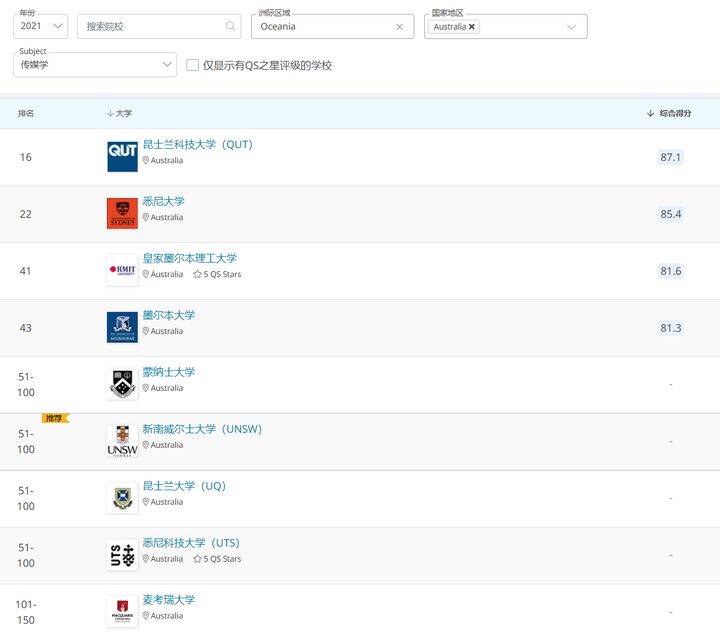Click the 81.6 score for RMIT

pyautogui.click(x=670, y=271)
